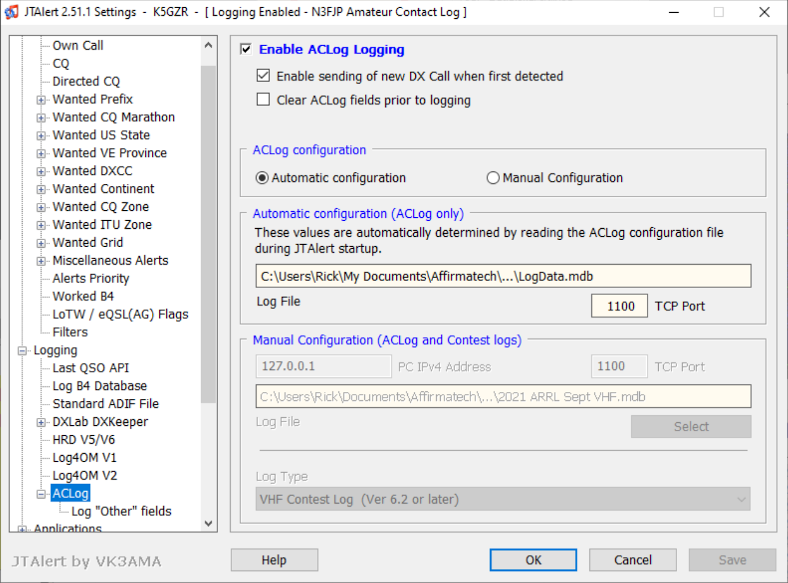Image resolution: width=788 pixels, height=583 pixels.
Task: Select CQ in settings tree
Action: pyautogui.click(x=61, y=63)
